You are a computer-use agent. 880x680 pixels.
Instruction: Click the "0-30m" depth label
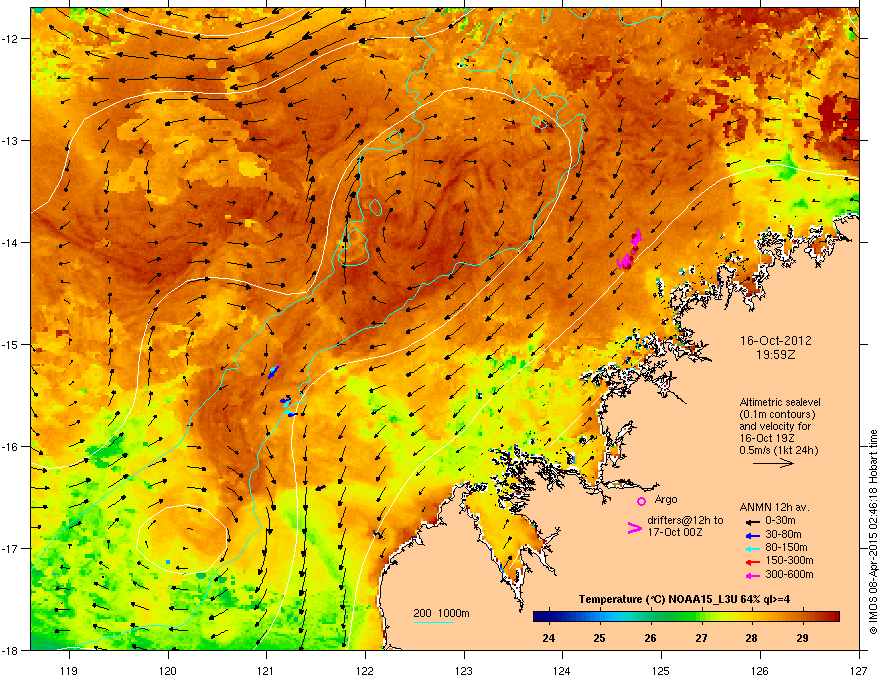(780, 521)
